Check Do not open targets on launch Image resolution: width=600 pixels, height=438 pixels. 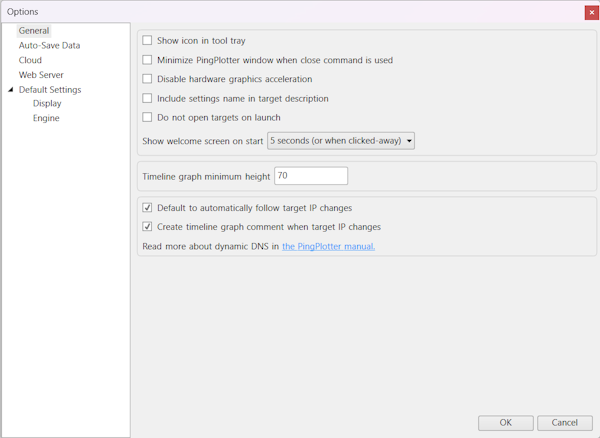click(x=148, y=118)
